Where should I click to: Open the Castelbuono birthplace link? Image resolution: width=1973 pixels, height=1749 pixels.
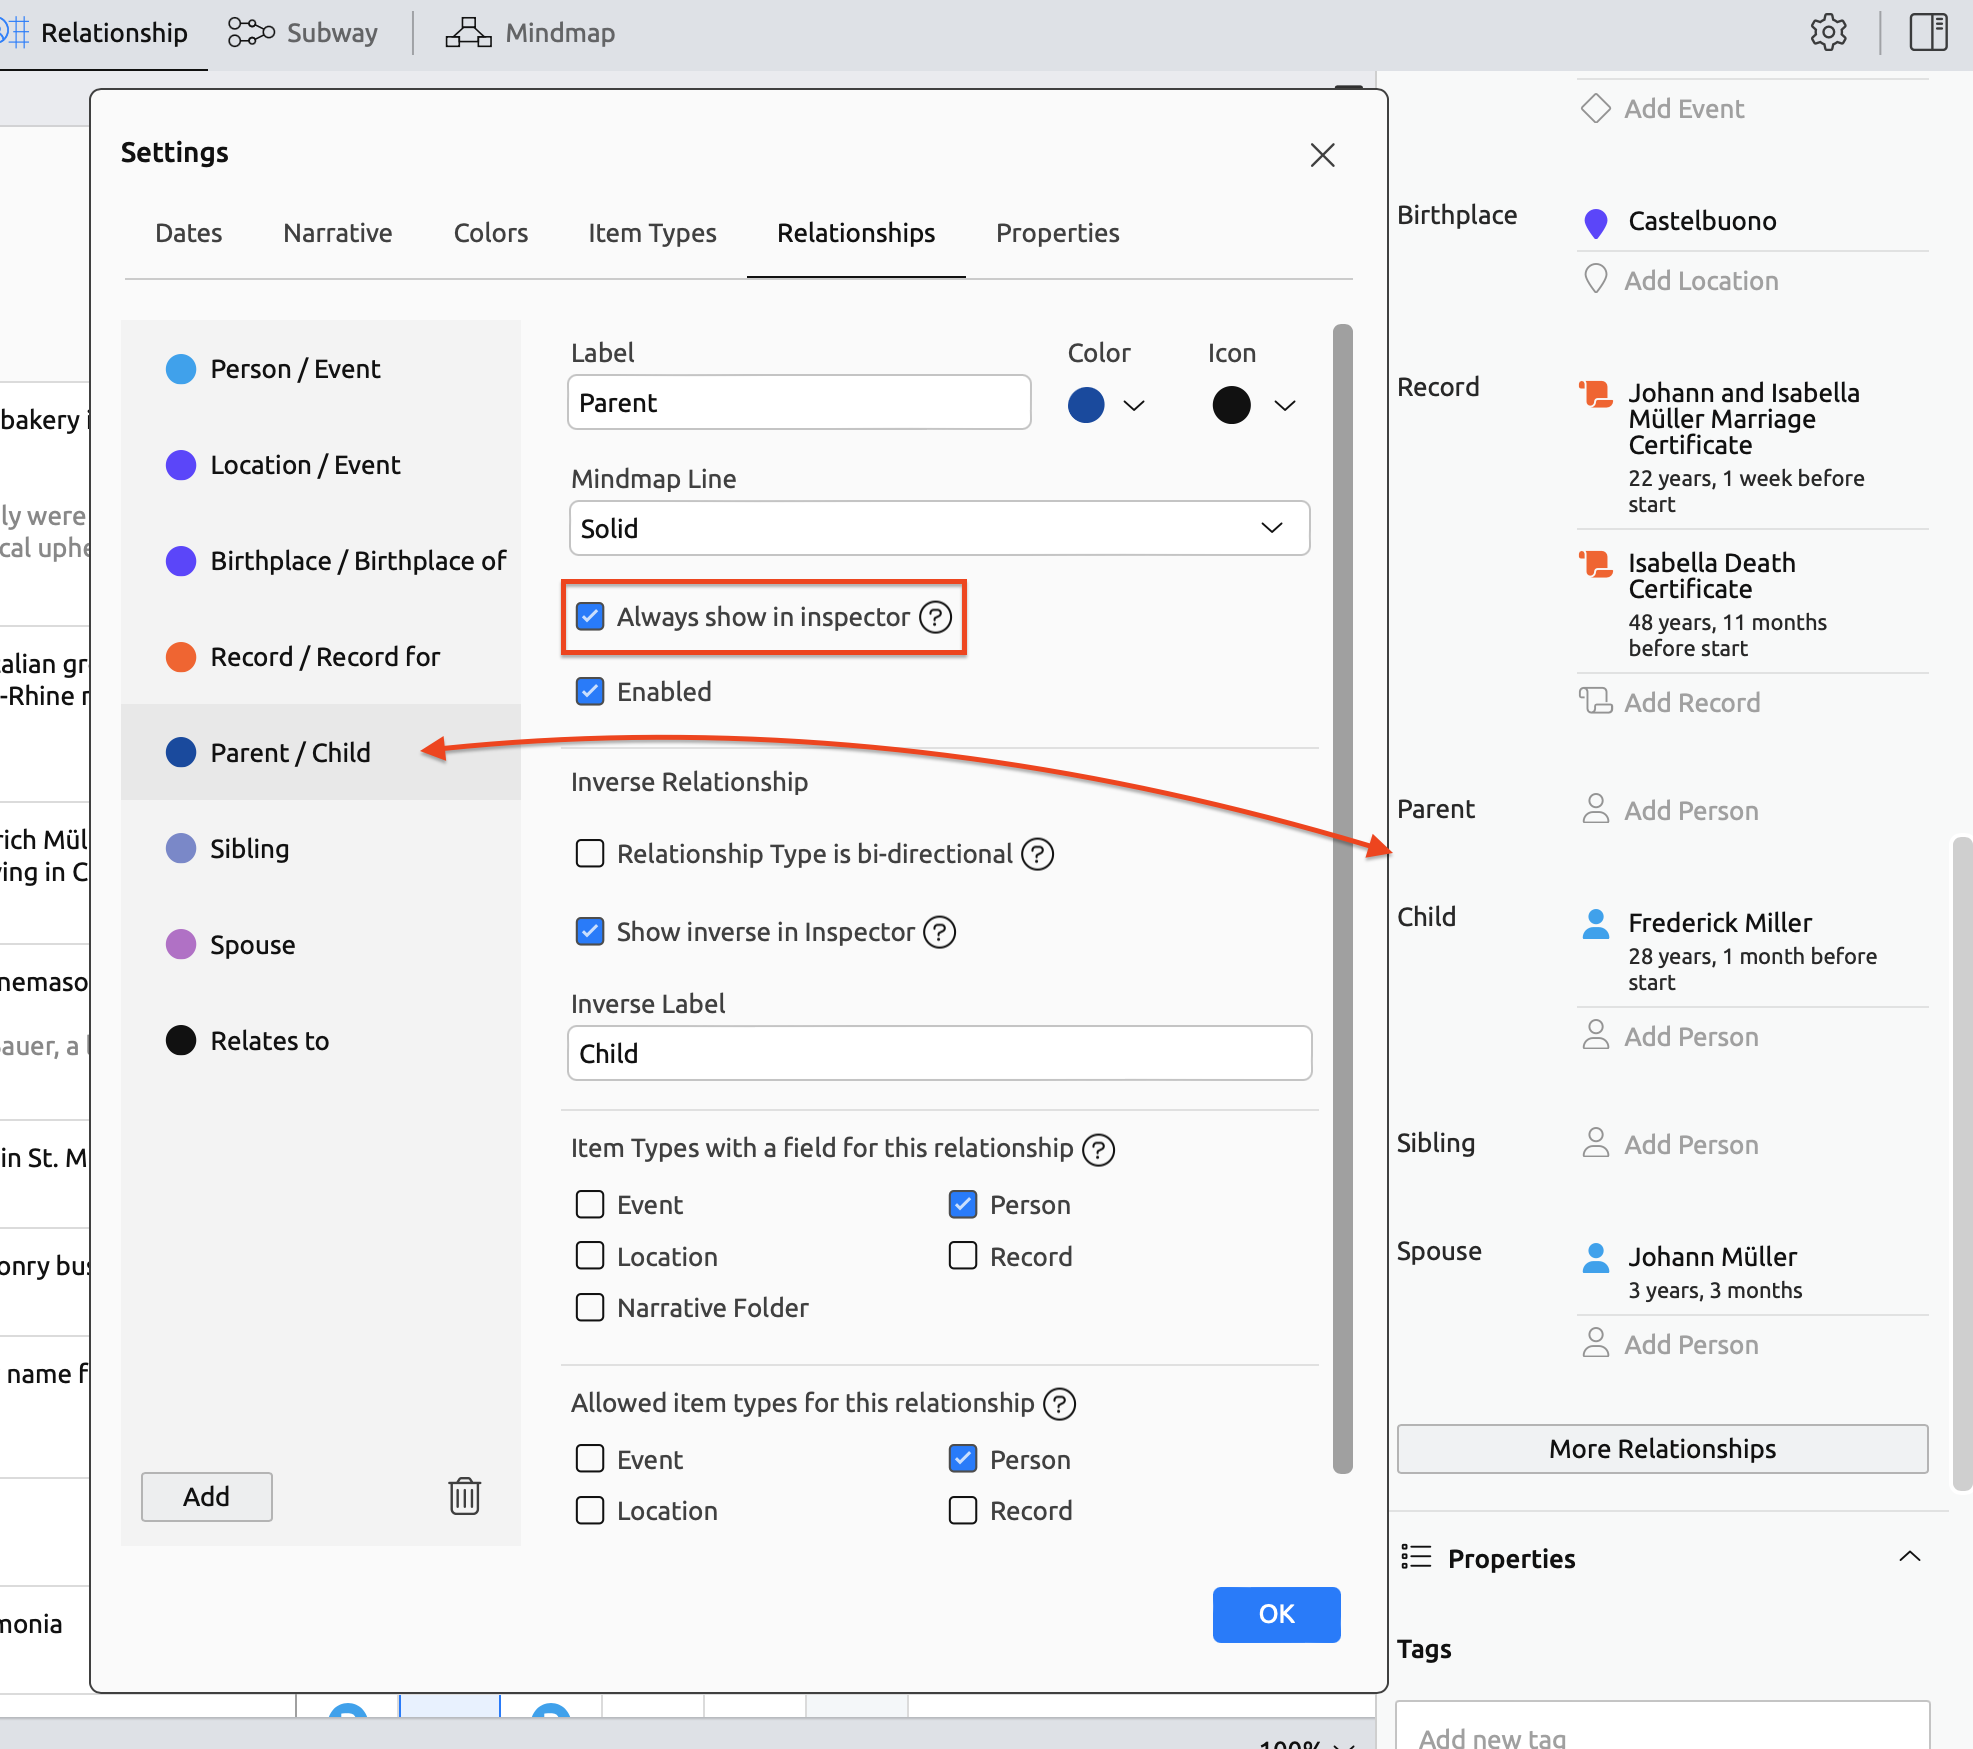[x=1702, y=221]
